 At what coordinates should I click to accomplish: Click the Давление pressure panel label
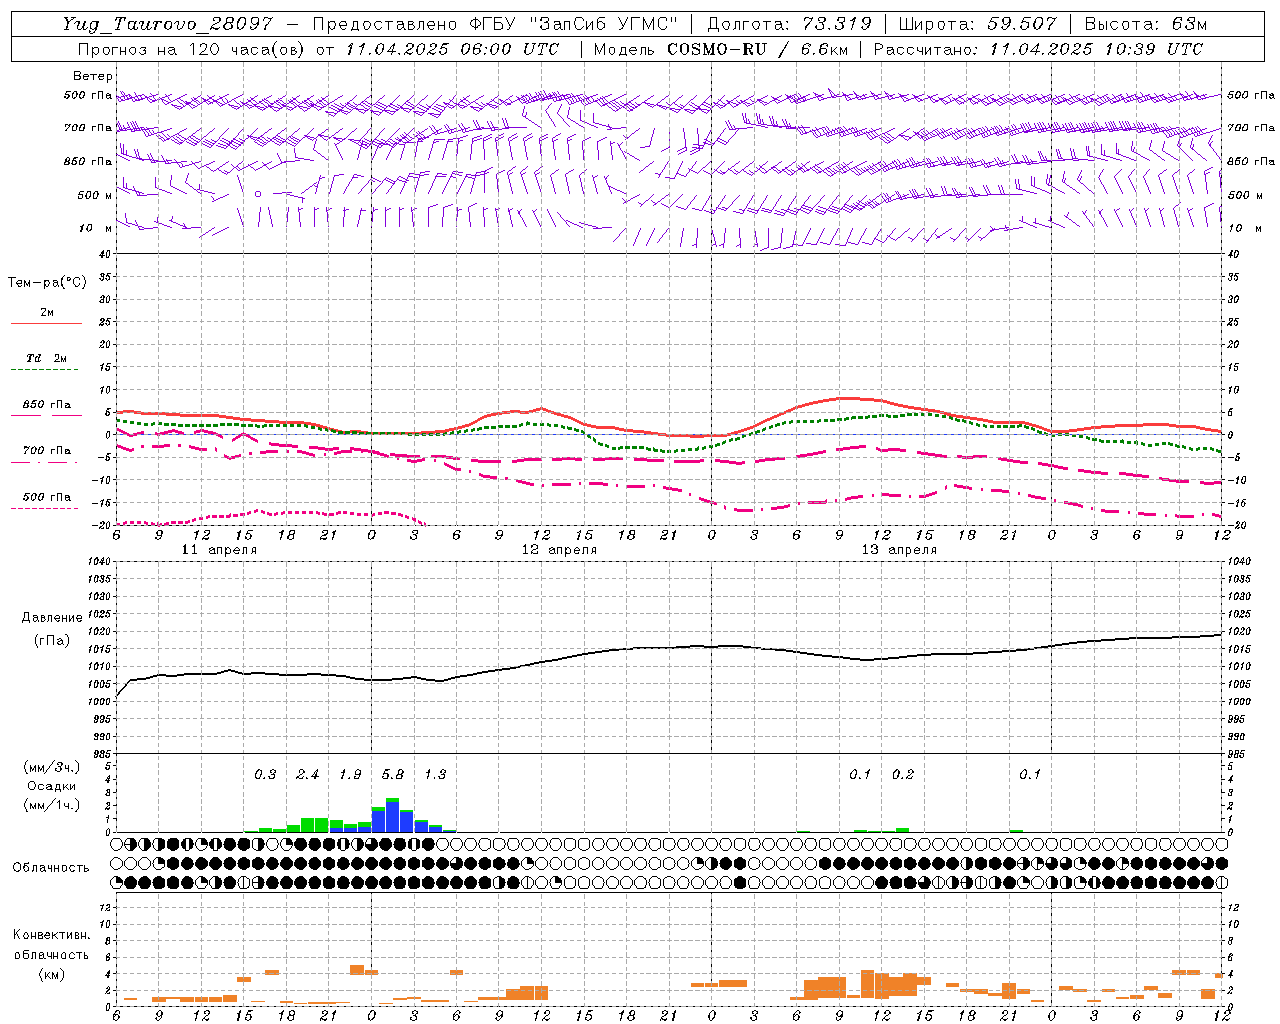pos(52,618)
